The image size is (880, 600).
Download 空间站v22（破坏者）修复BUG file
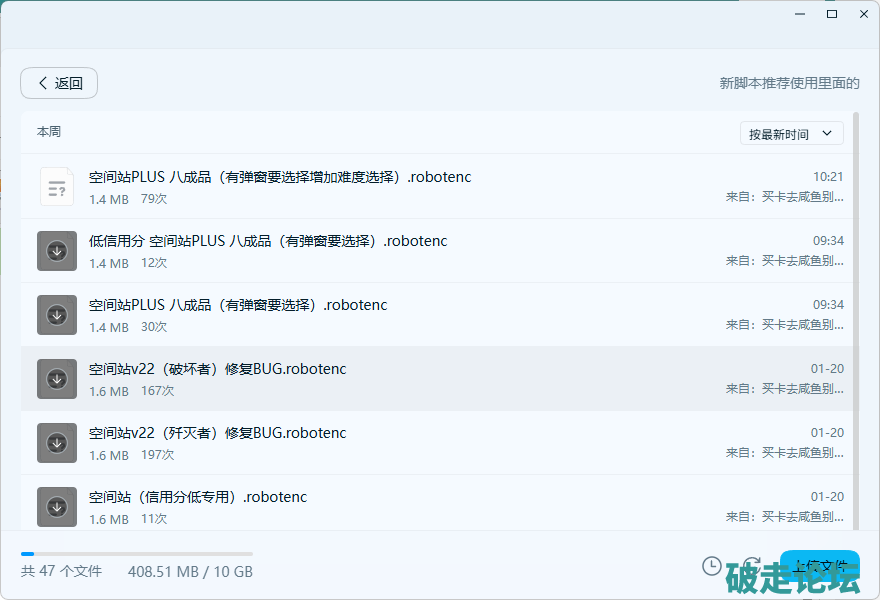[x=57, y=379]
